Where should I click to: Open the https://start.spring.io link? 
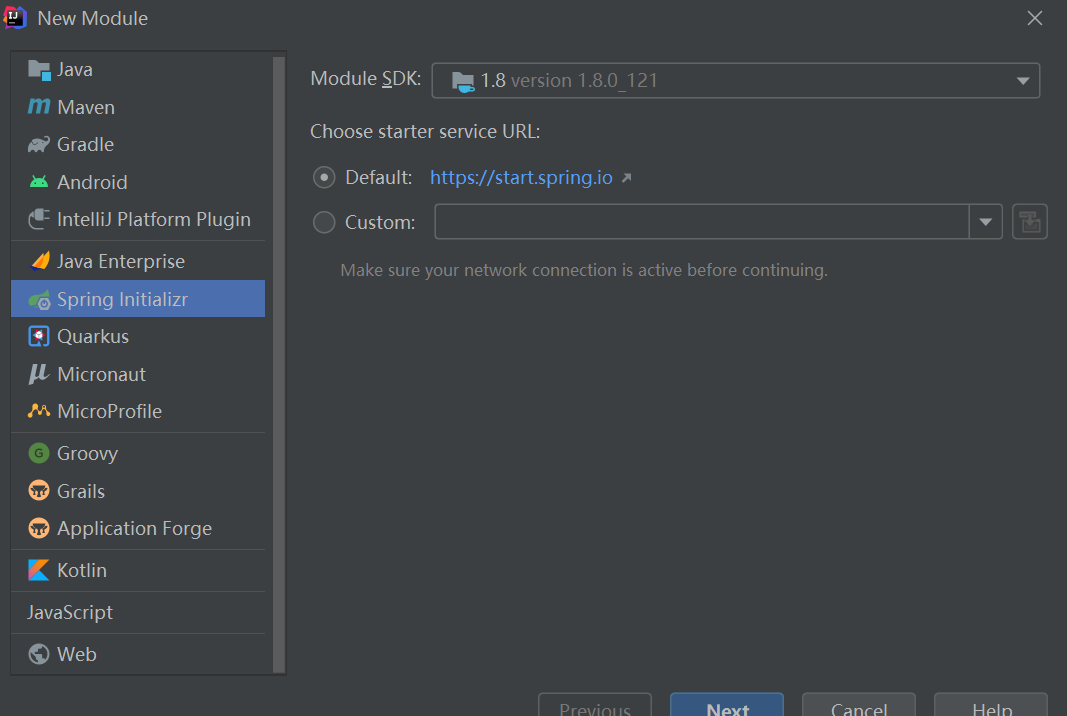pos(521,178)
